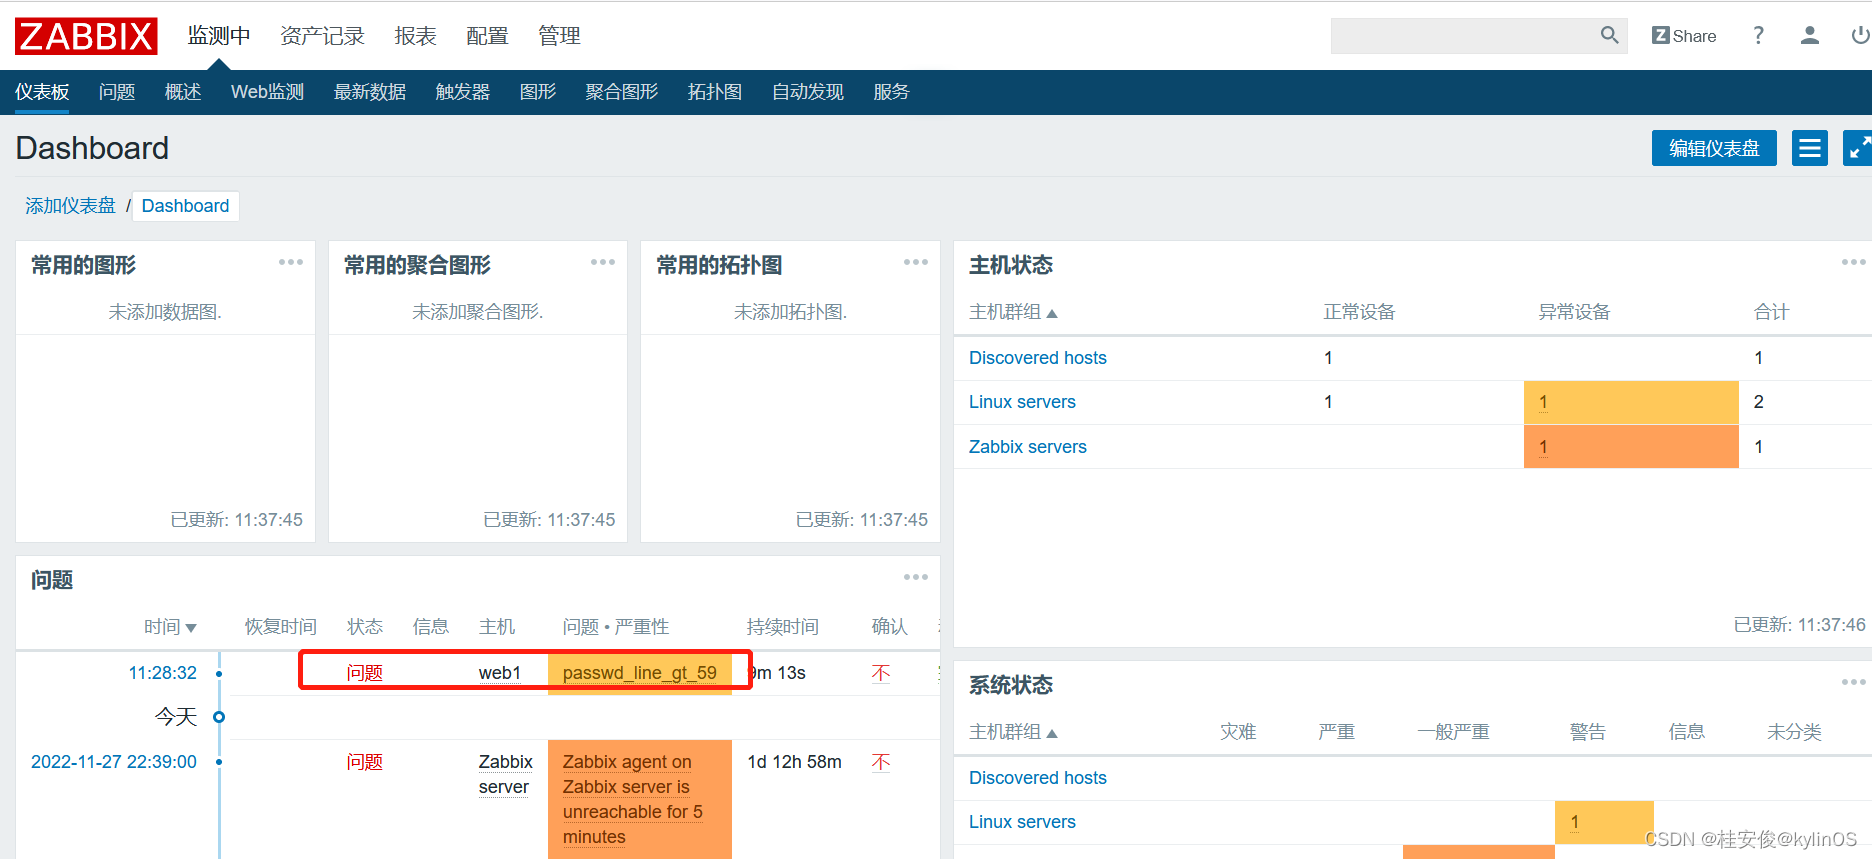Open the 监测中 main menu
The width and height of the screenshot is (1872, 859).
[x=219, y=36]
